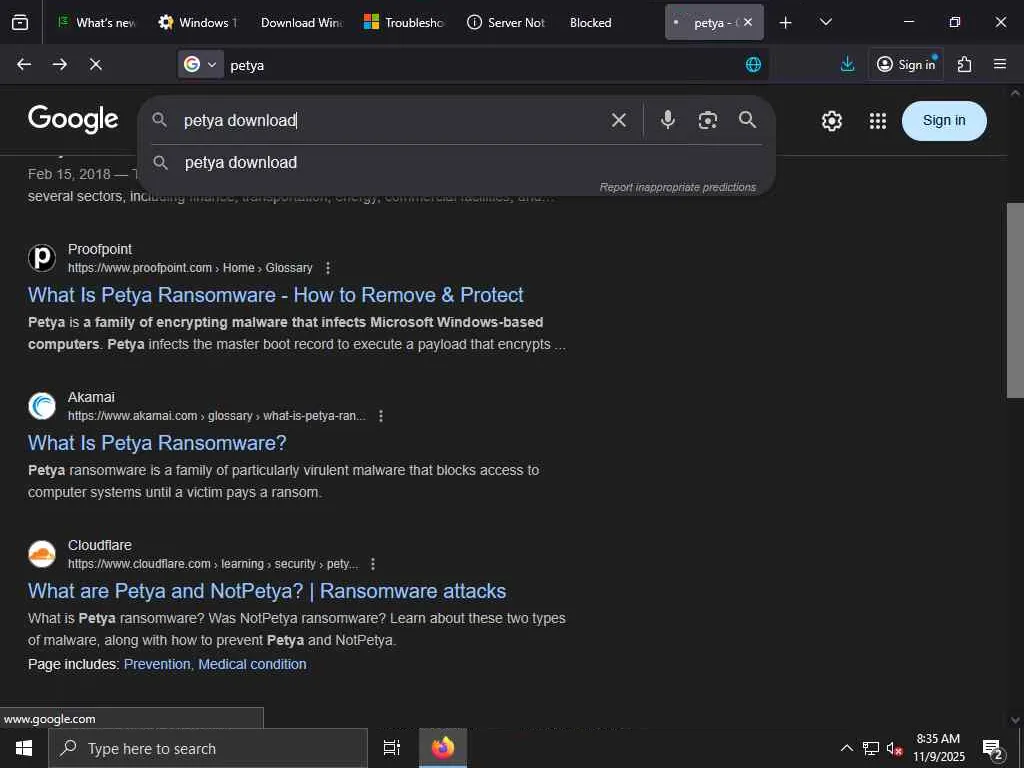The image size is (1024, 768).
Task: Click the address bar containing petya
Action: coord(483,65)
